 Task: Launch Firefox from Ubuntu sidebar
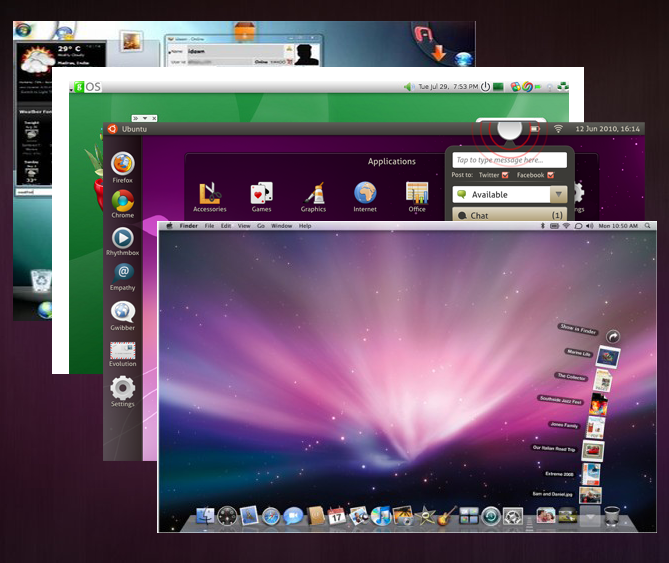coord(122,167)
